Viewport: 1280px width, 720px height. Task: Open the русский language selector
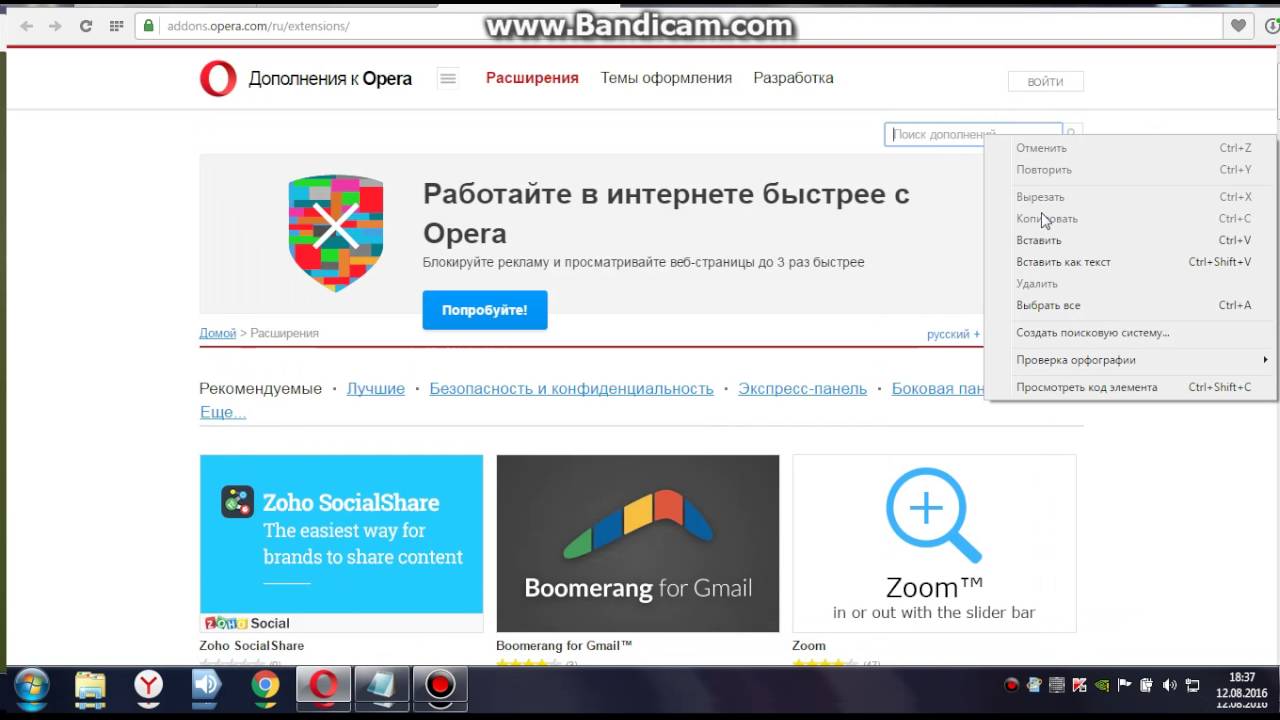tap(953, 334)
